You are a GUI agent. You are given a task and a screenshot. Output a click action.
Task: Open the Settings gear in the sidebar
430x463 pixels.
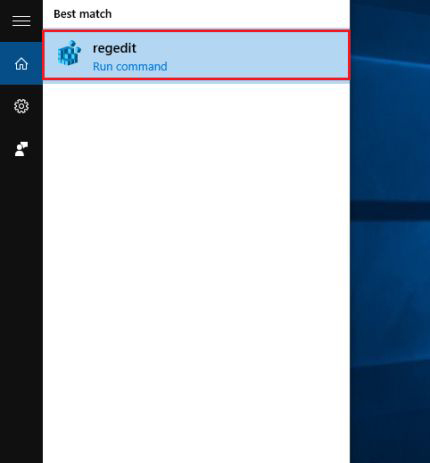[x=21, y=106]
